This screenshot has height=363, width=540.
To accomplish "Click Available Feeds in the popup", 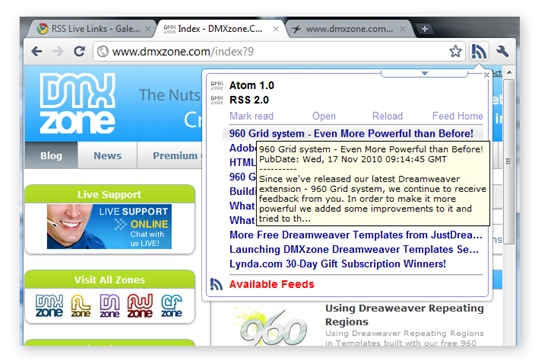I will coord(272,284).
